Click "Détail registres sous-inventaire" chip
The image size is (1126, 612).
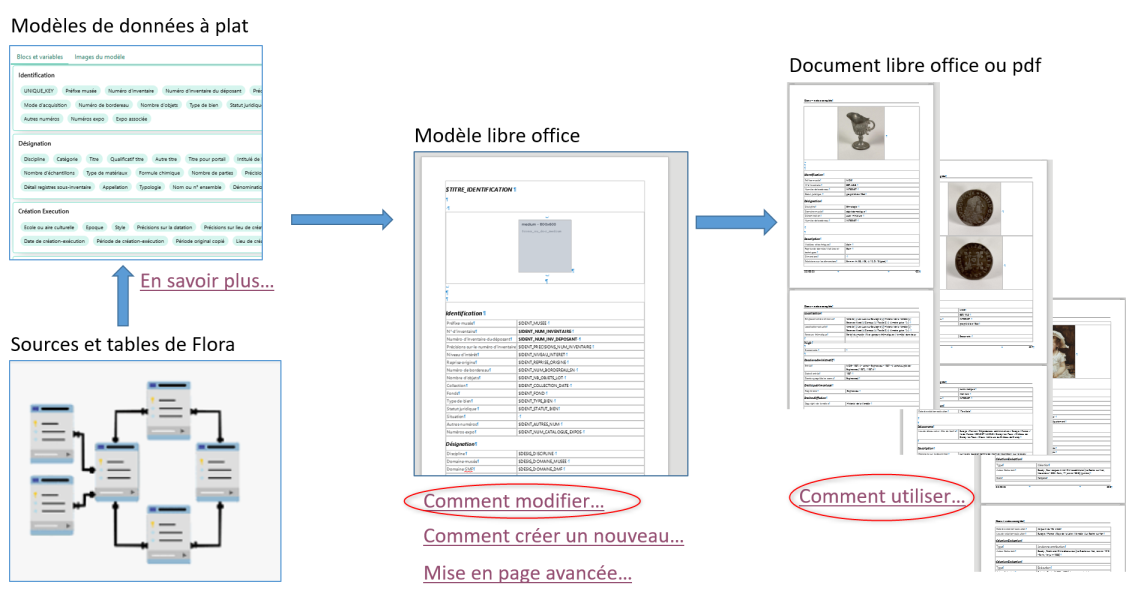click(x=57, y=187)
